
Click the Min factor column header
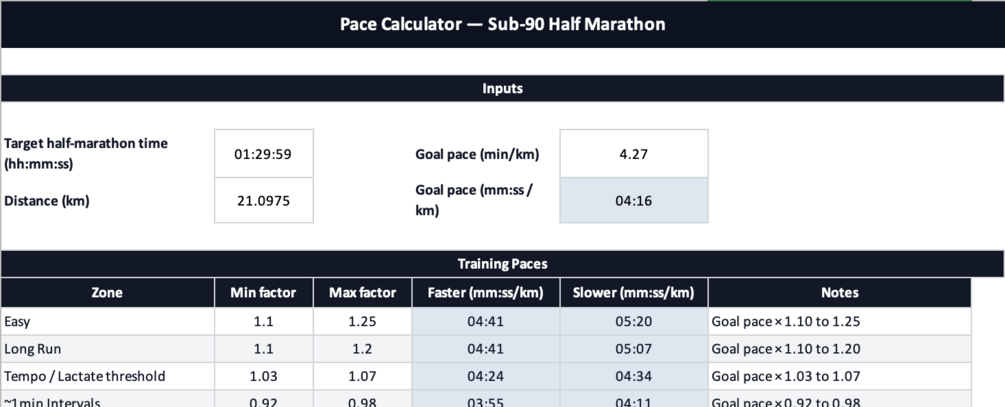[x=264, y=293]
